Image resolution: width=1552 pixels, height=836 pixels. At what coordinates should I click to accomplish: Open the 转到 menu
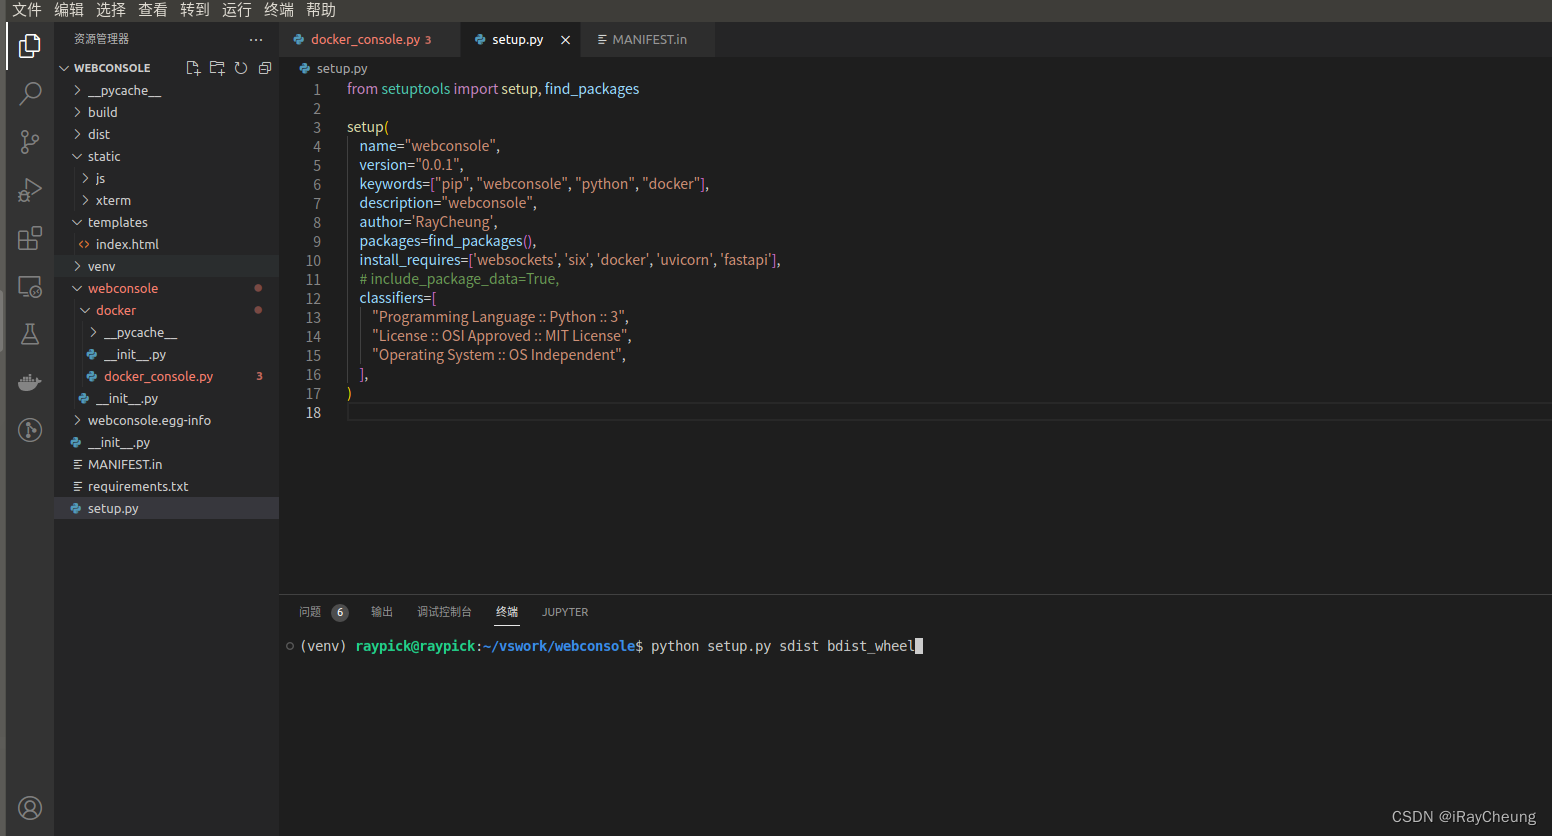tap(195, 10)
